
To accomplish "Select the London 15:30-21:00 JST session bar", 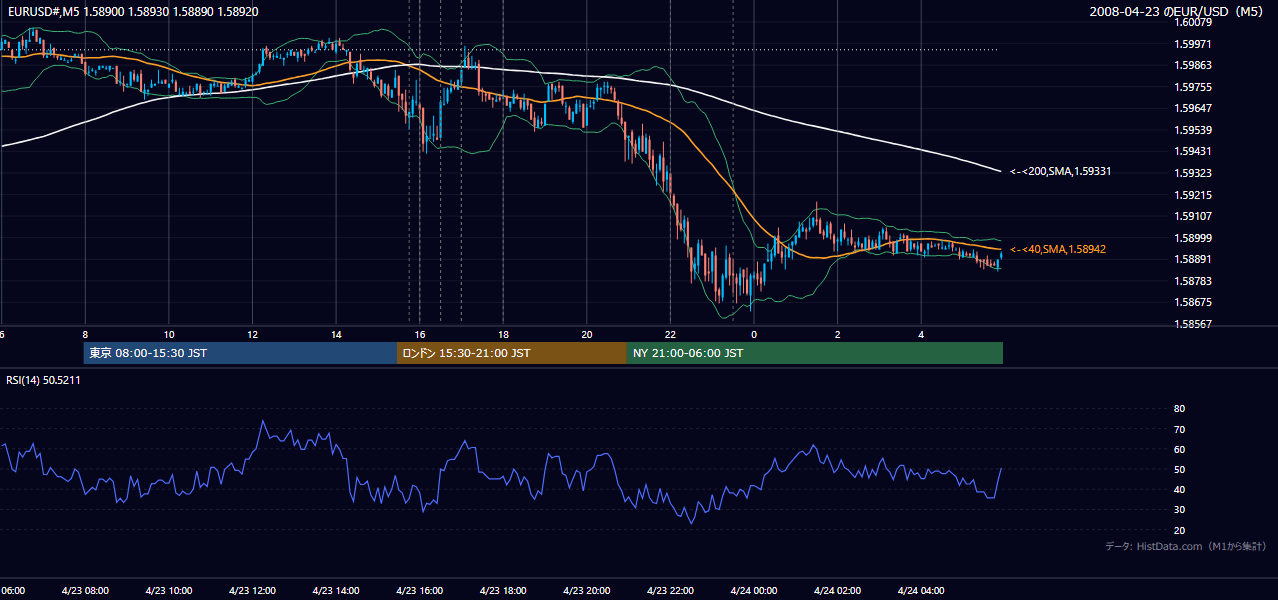I will [512, 353].
